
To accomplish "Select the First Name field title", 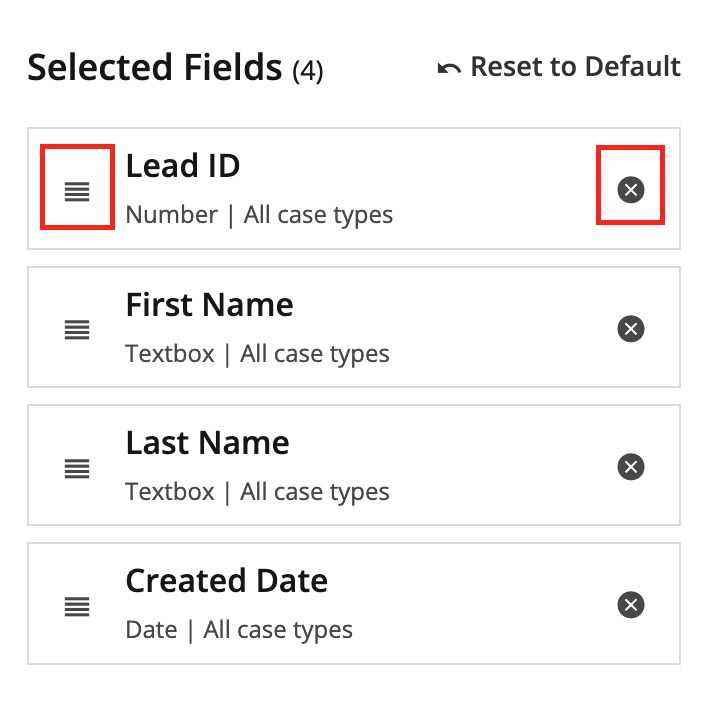I will [x=209, y=305].
